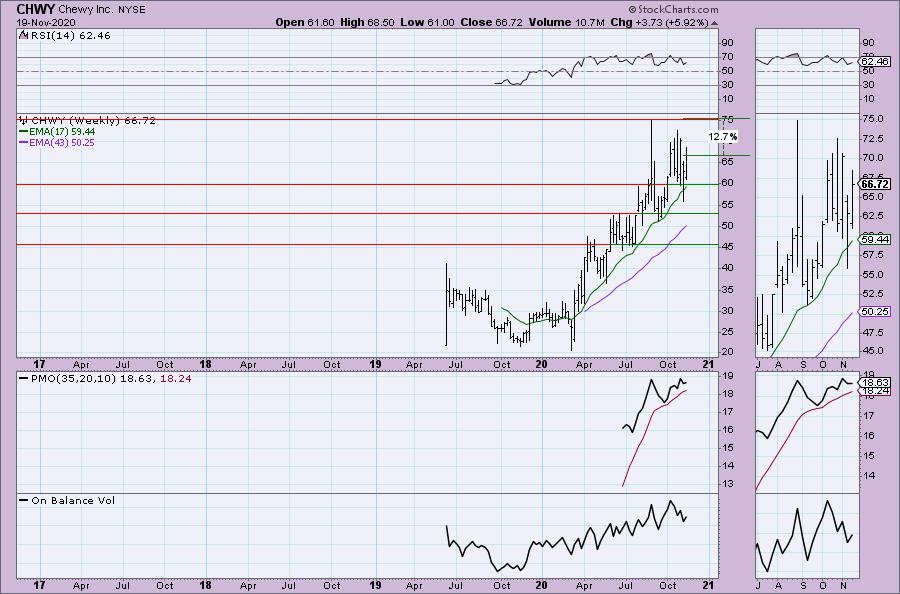Image resolution: width=900 pixels, height=594 pixels.
Task: Click the PMO(35,20,10) indicator label
Action: (74, 379)
